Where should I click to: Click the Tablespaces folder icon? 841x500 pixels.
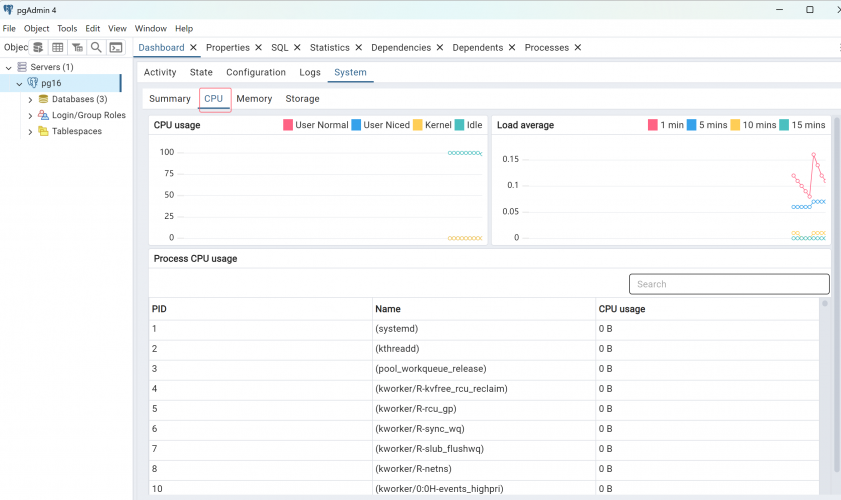(43, 131)
